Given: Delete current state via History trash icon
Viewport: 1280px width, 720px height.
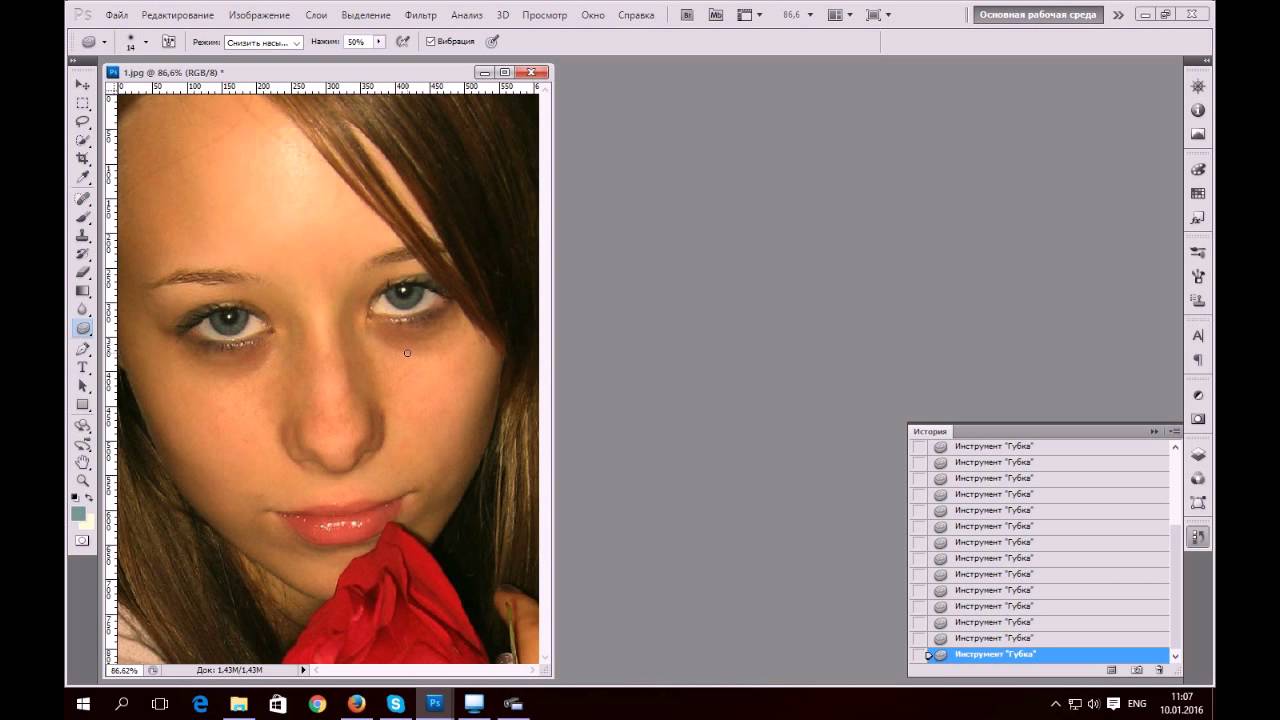Looking at the screenshot, I should [x=1160, y=670].
